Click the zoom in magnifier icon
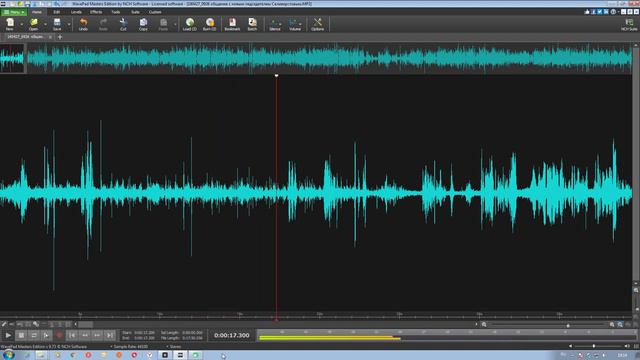Image resolution: width=640 pixels, height=360 pixels. pos(612,324)
